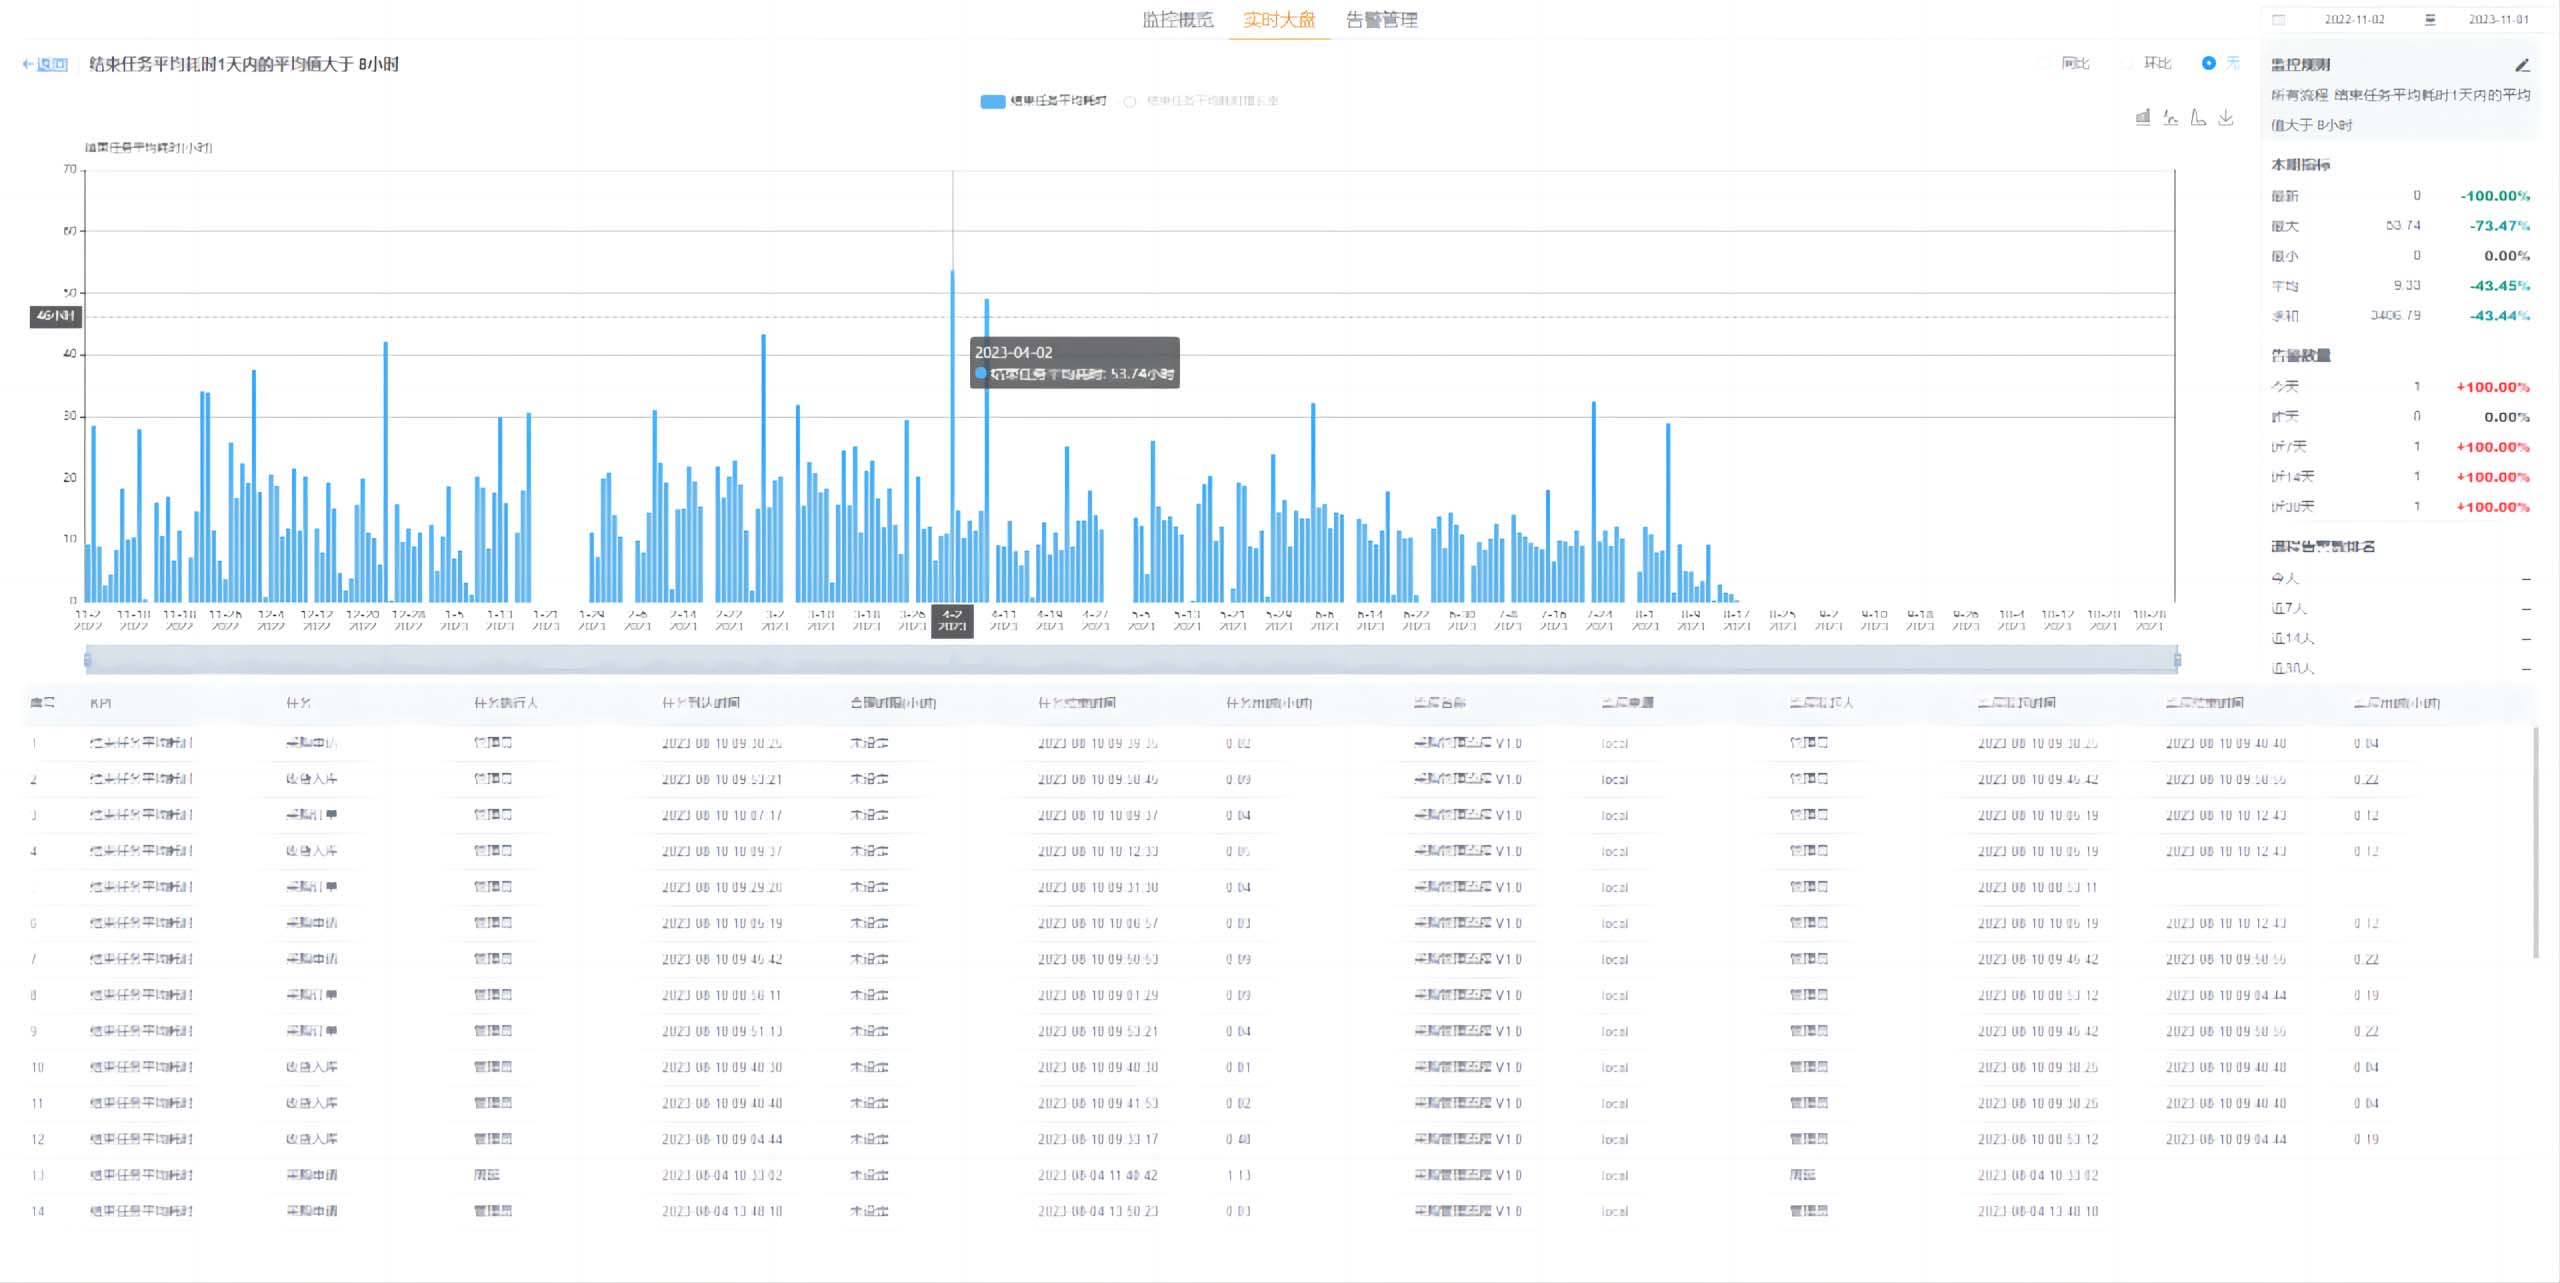
Task: Toggle blue 结束任务平均耗时 legend series
Action: (1043, 101)
